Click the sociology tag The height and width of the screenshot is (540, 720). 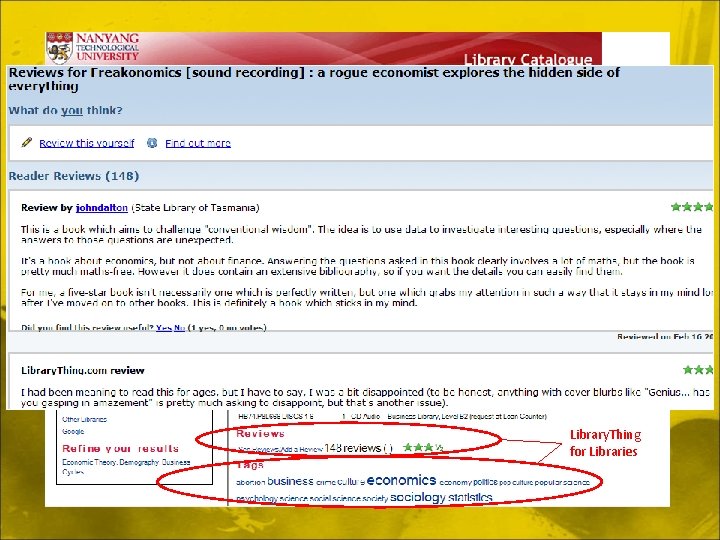click(417, 497)
